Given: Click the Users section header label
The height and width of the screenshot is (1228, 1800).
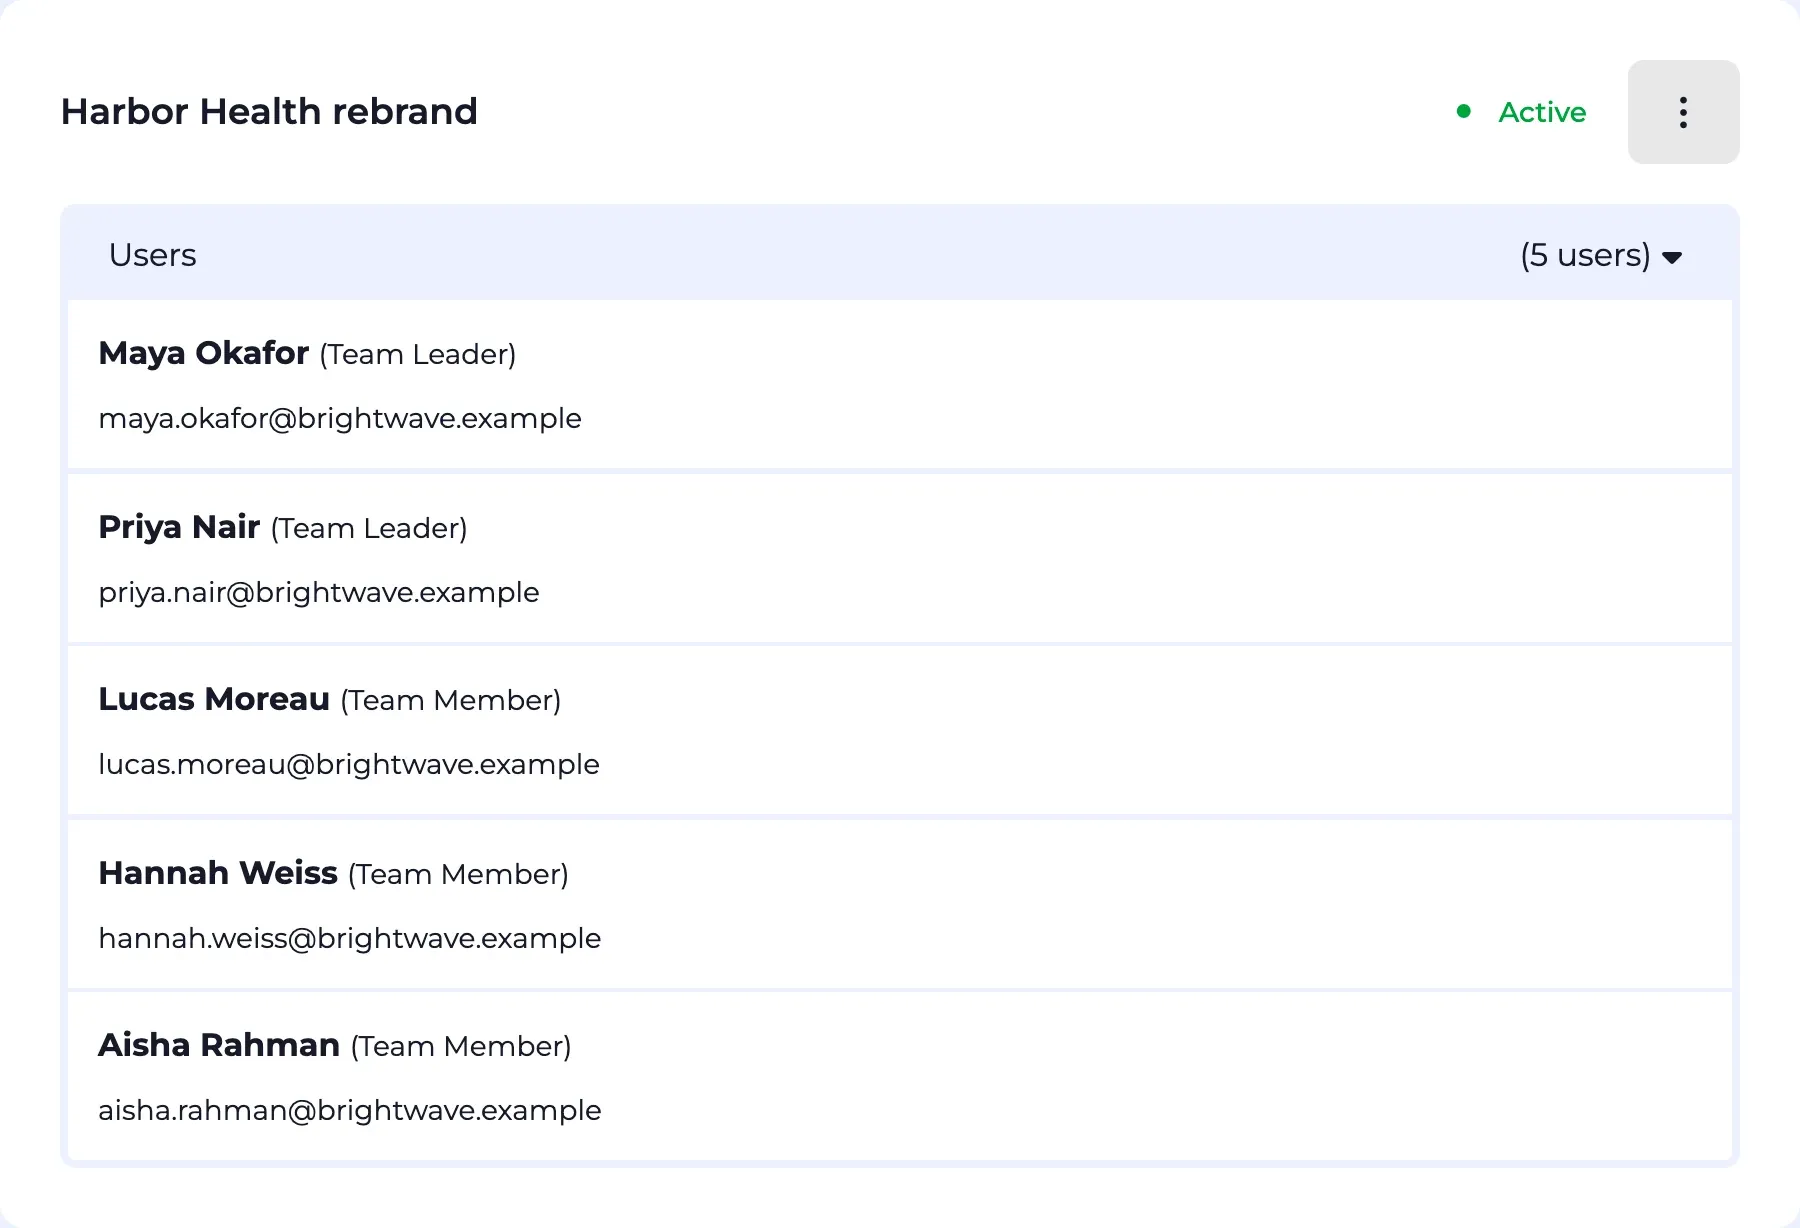Looking at the screenshot, I should click(x=152, y=255).
